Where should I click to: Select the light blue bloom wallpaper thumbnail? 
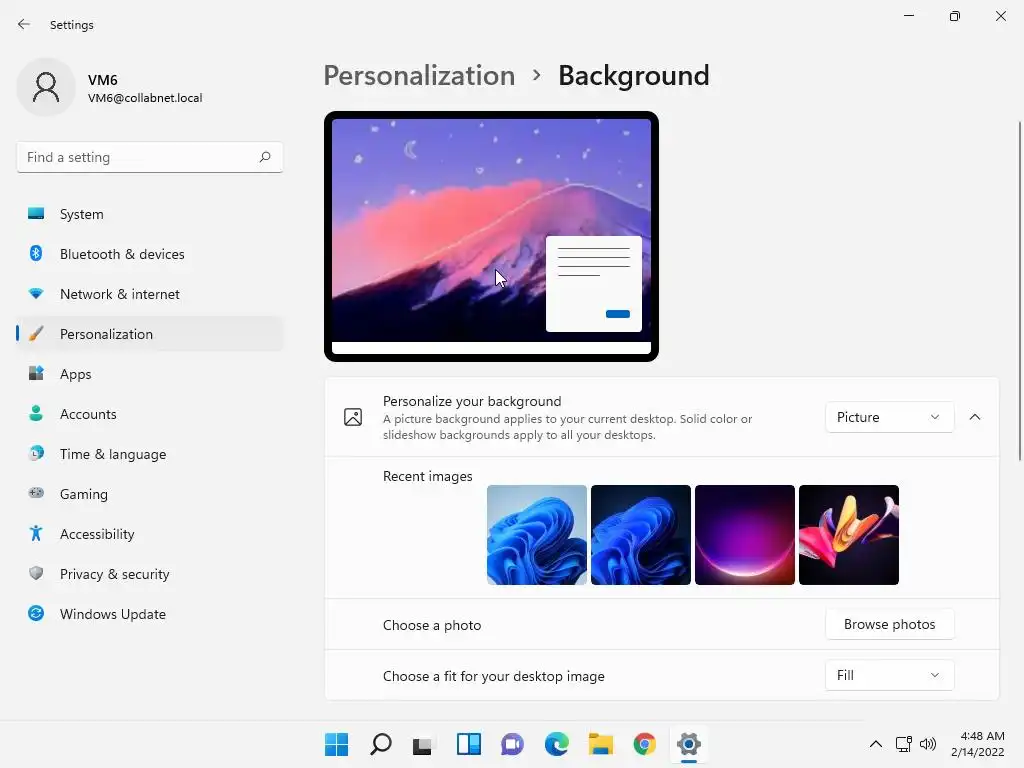click(537, 535)
